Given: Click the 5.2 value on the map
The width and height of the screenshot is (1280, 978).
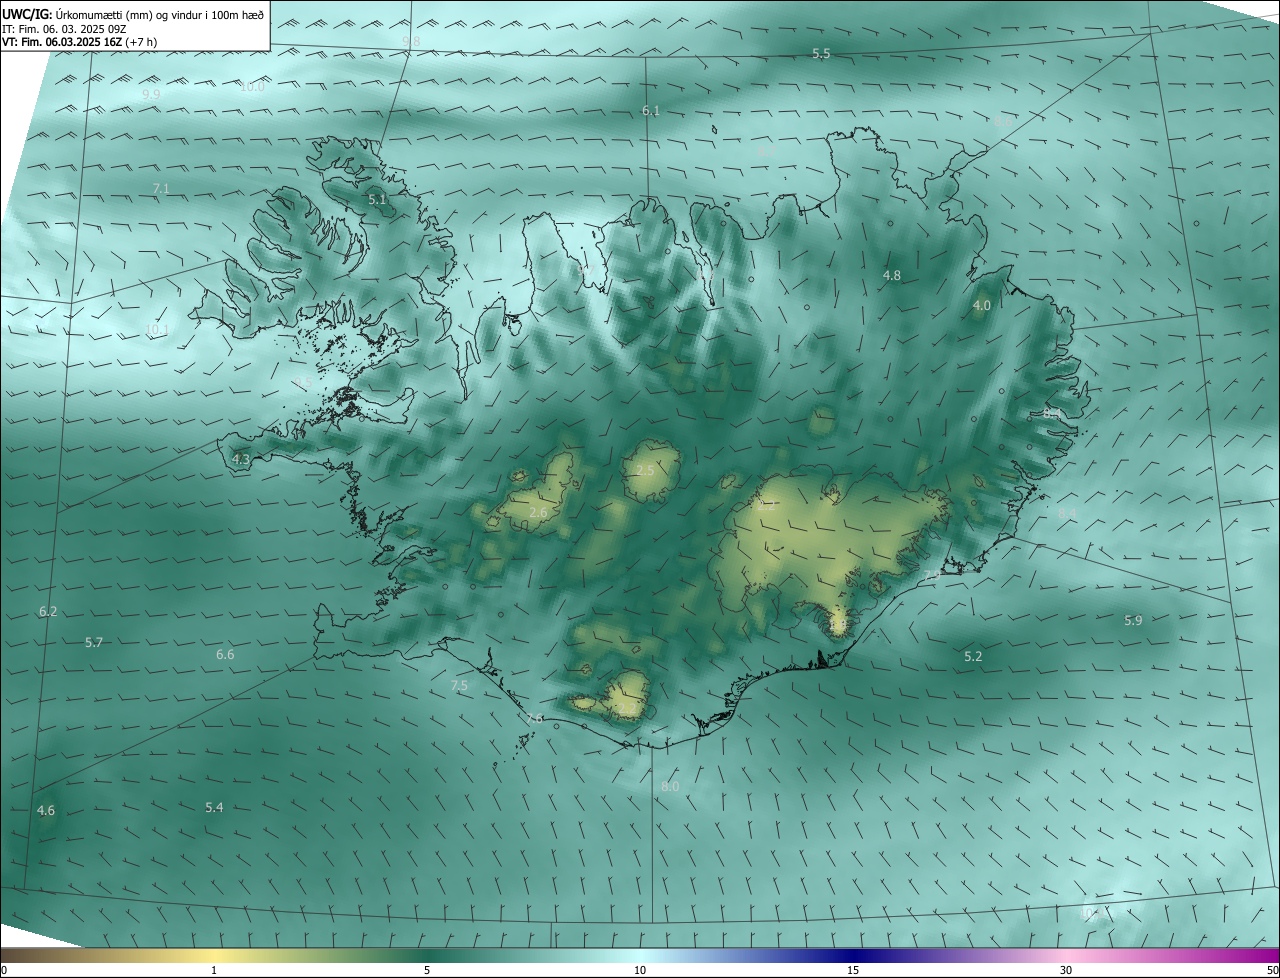Looking at the screenshot, I should point(973,657).
